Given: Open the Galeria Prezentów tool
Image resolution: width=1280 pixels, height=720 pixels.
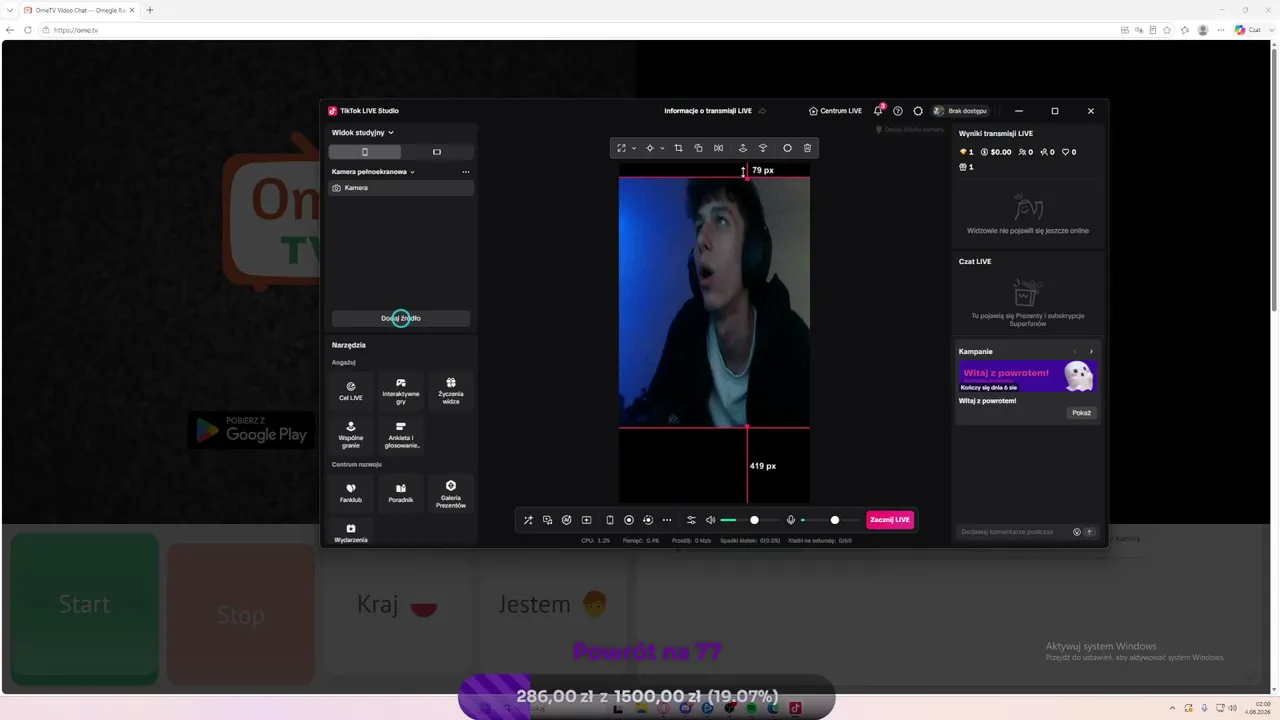Looking at the screenshot, I should point(451,492).
